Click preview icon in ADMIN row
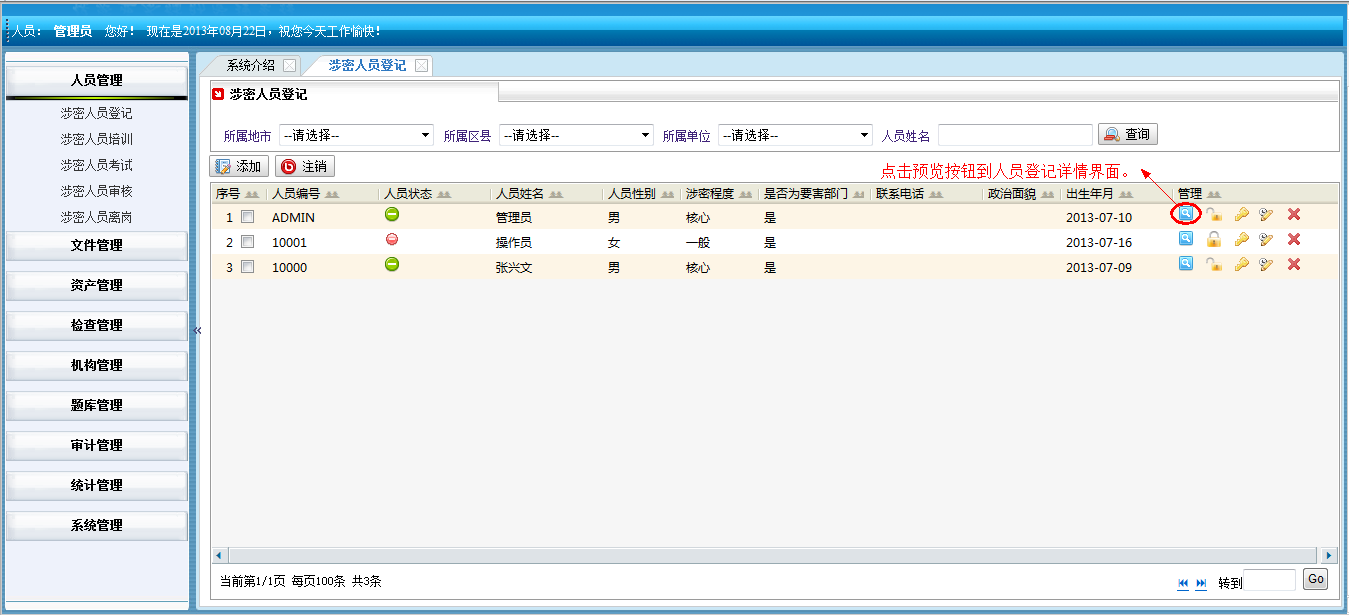The height and width of the screenshot is (615, 1349). tap(1185, 213)
